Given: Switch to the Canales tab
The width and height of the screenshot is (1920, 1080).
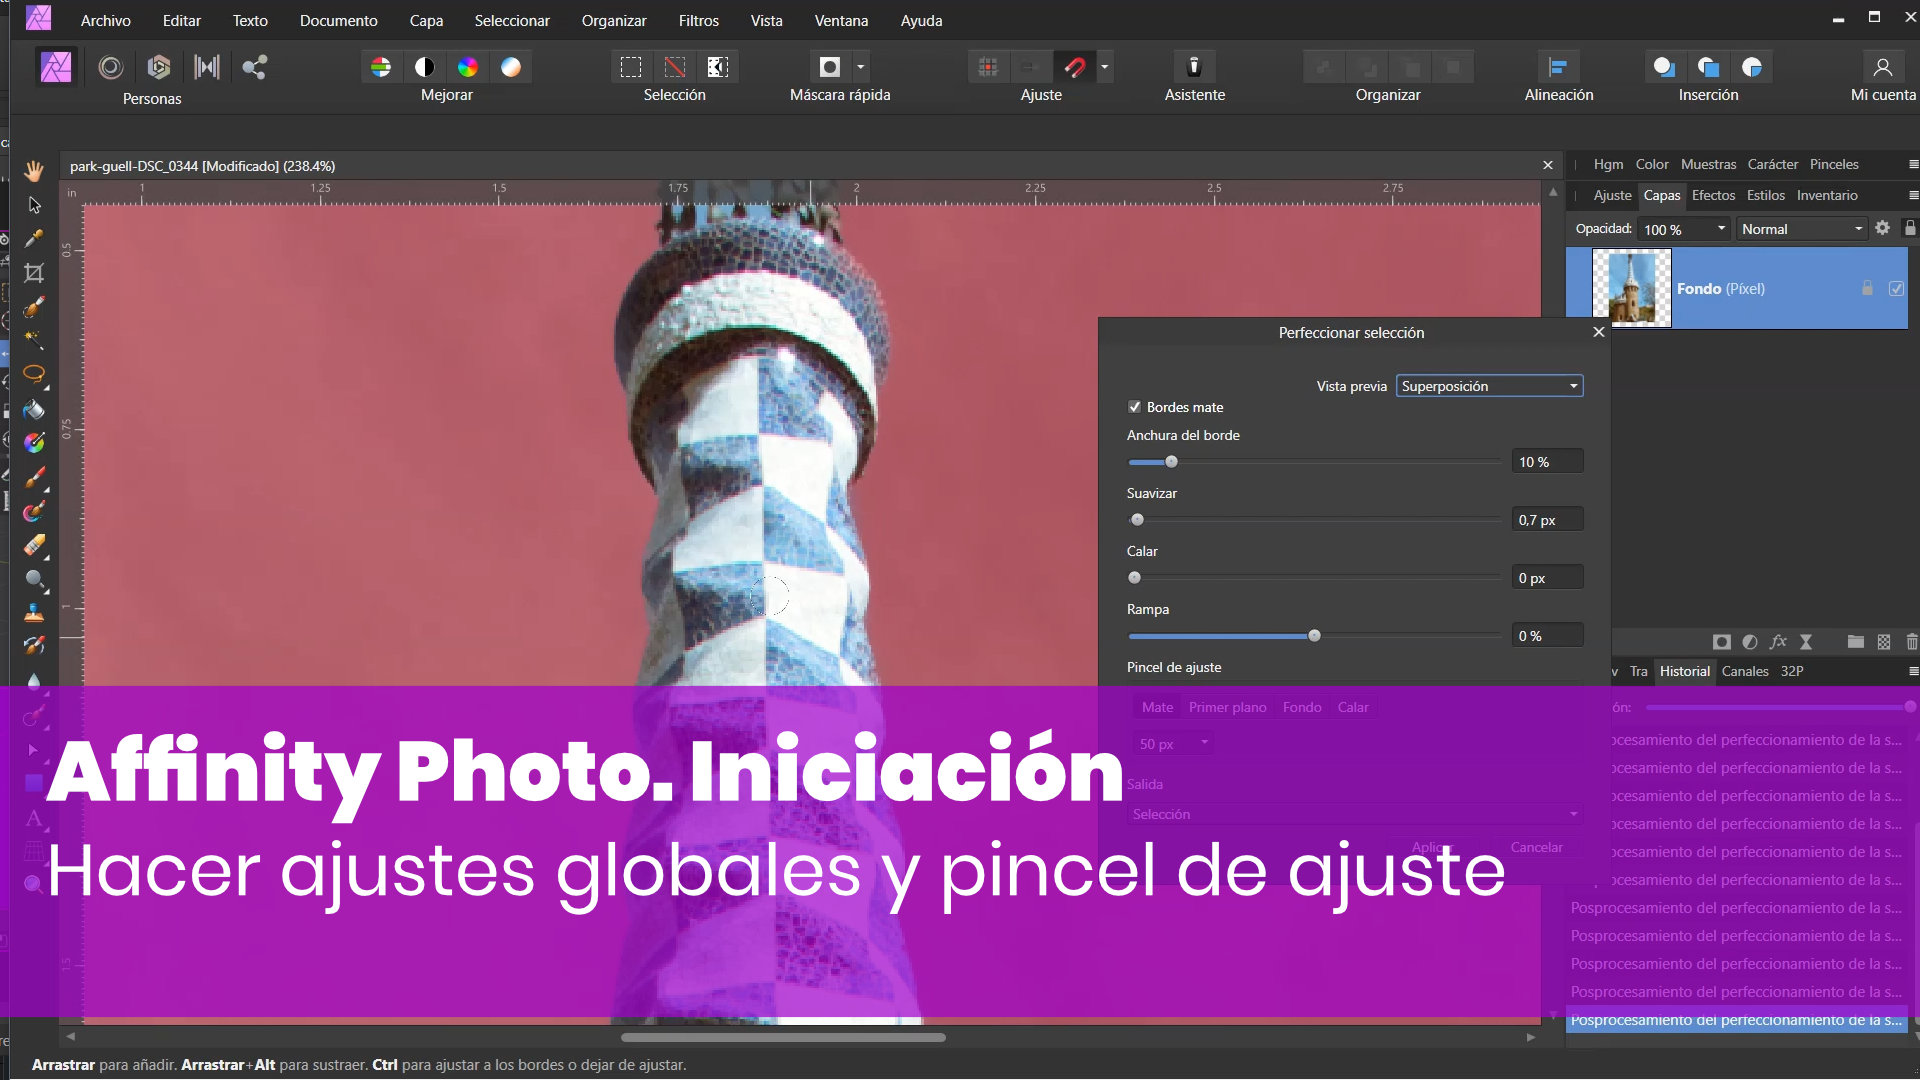Looking at the screenshot, I should [1744, 671].
